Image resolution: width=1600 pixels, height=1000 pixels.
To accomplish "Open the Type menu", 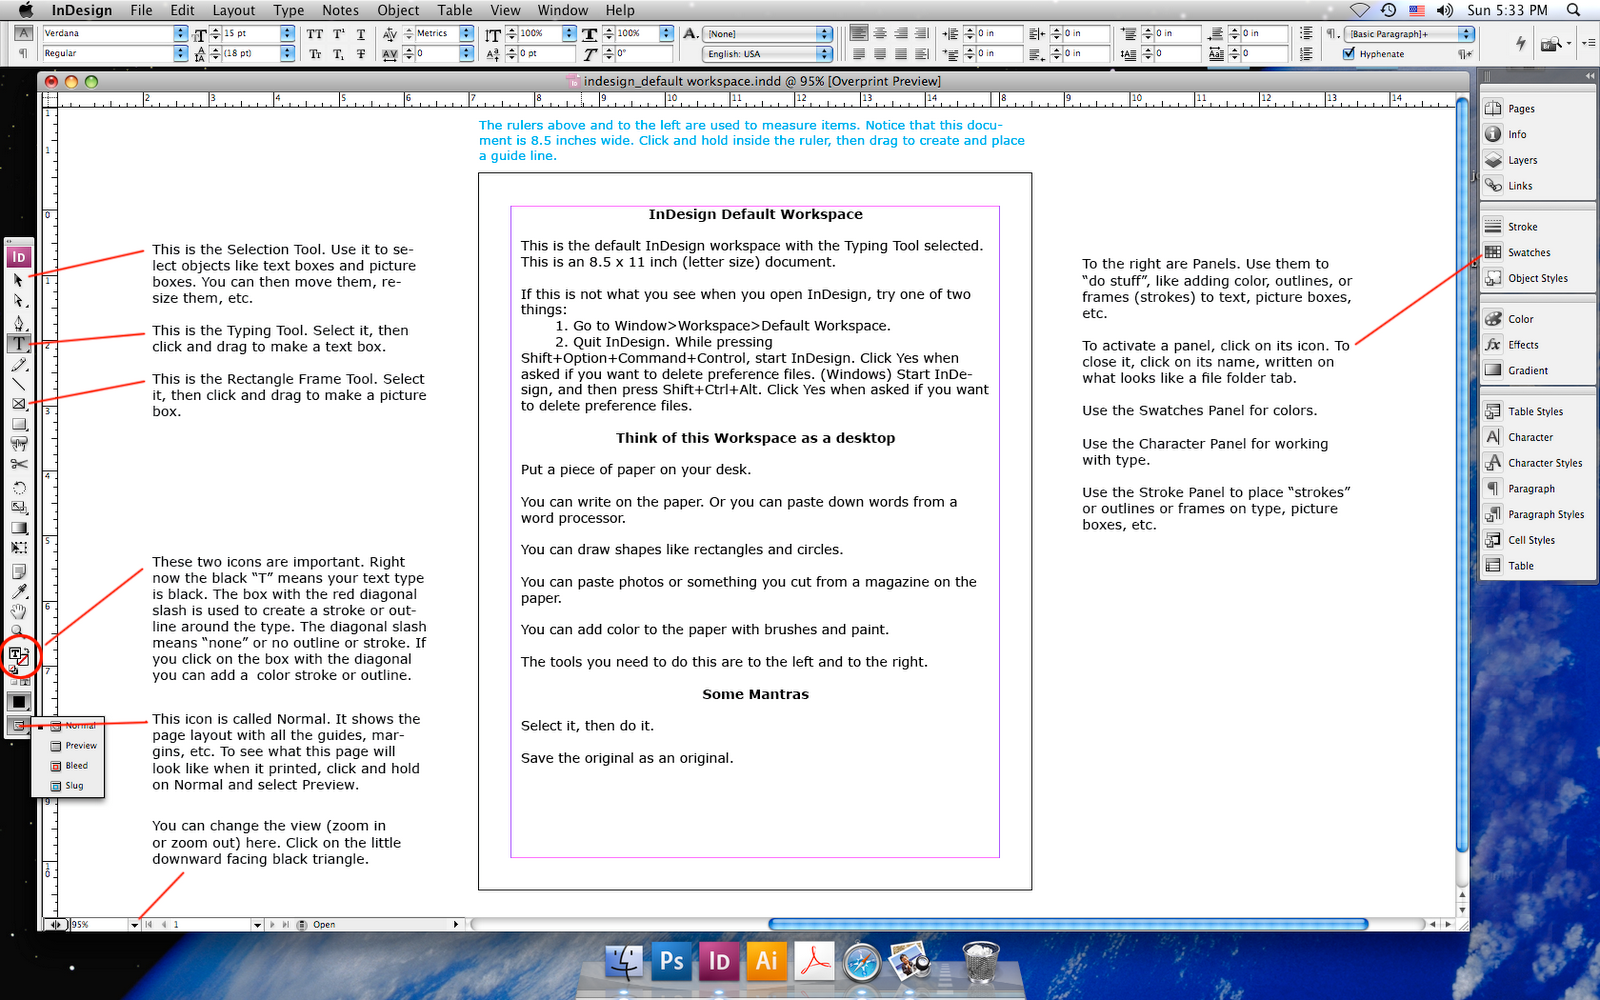I will click(289, 10).
